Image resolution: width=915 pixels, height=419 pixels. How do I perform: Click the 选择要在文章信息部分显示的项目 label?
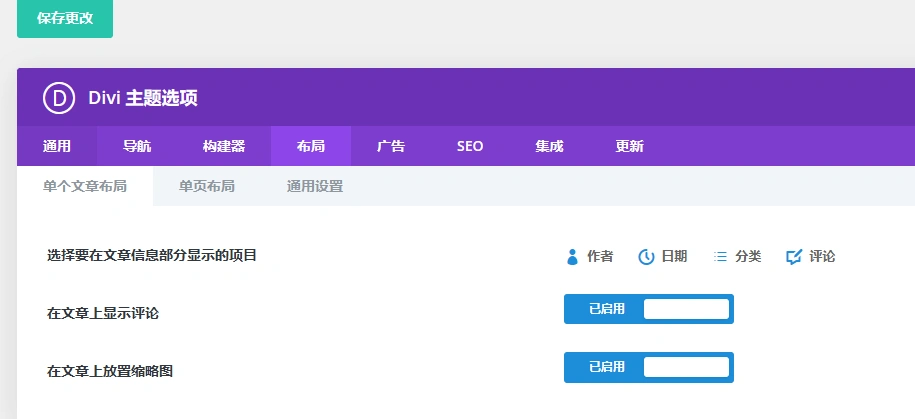point(152,255)
